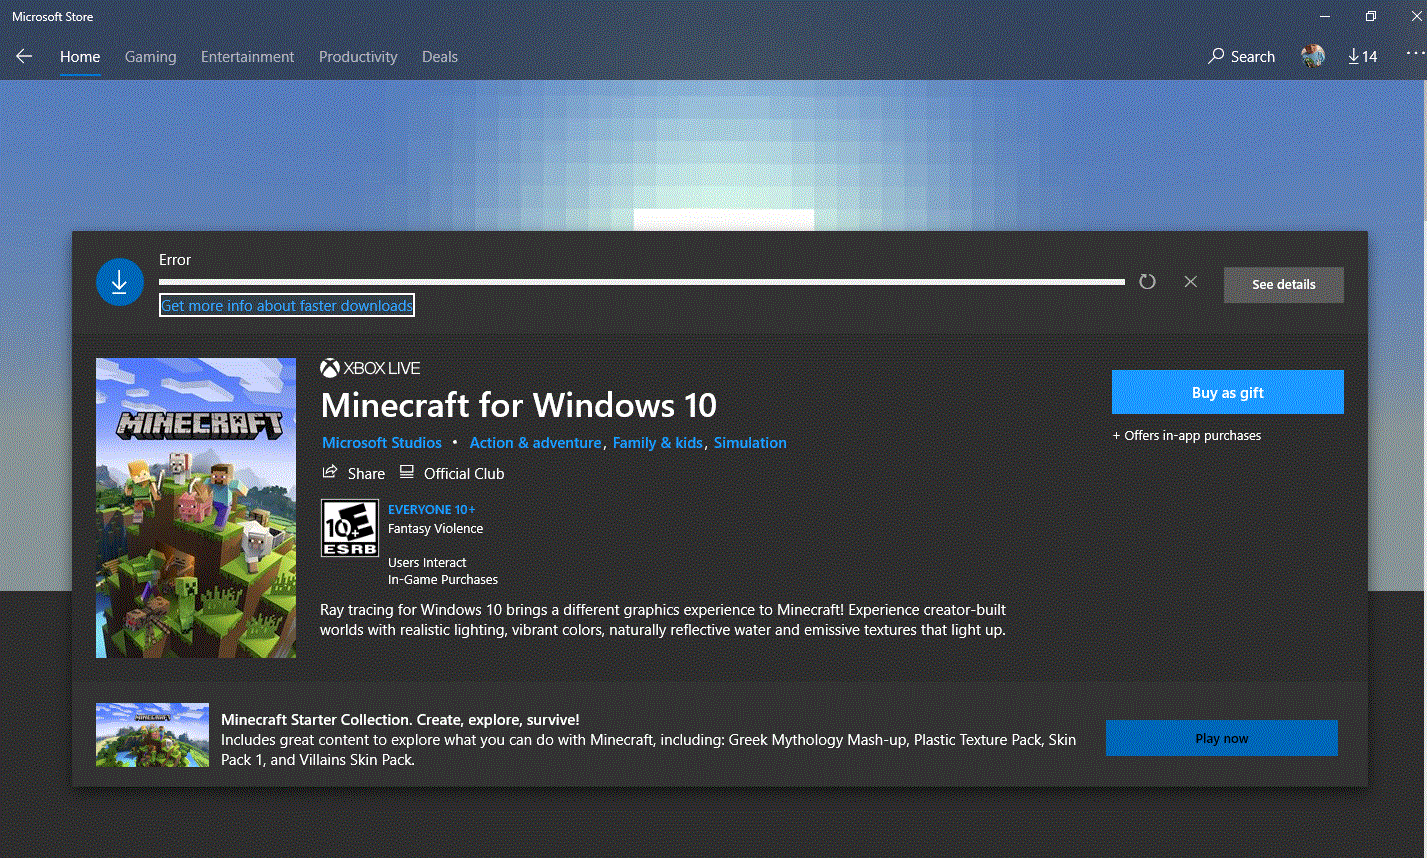Click the Users Interact text
The width and height of the screenshot is (1427, 858).
point(427,562)
